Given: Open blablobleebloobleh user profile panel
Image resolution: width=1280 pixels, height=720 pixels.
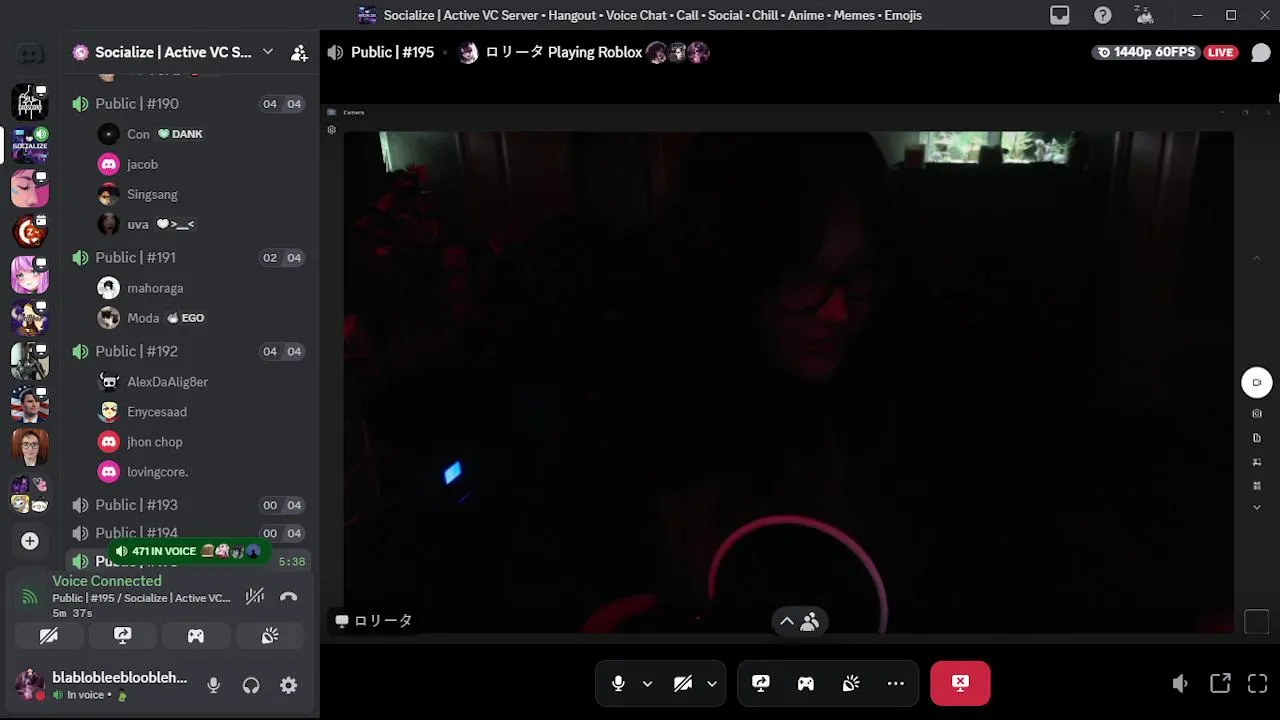Looking at the screenshot, I should coord(102,685).
